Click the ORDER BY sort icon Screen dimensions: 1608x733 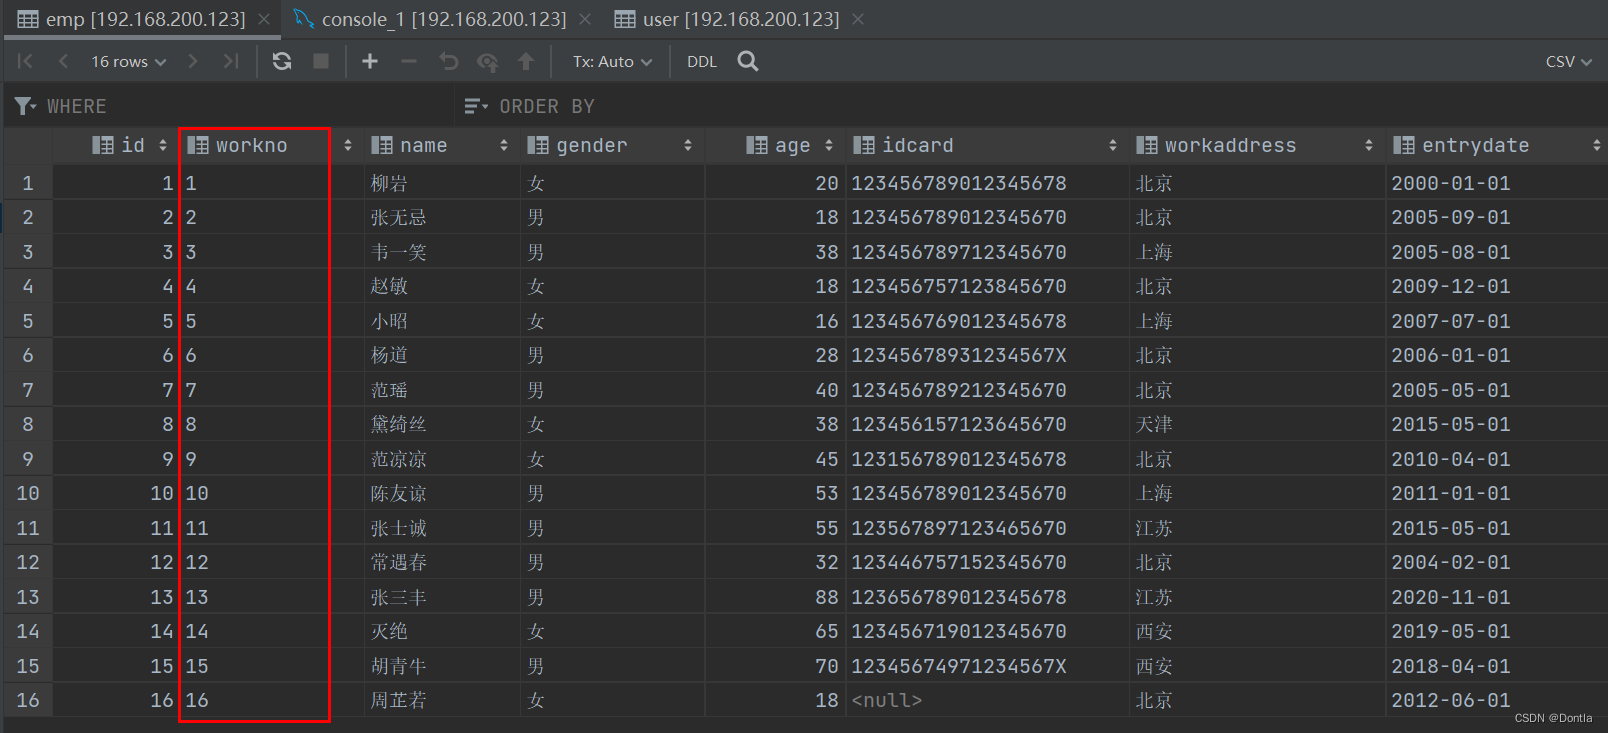point(477,106)
